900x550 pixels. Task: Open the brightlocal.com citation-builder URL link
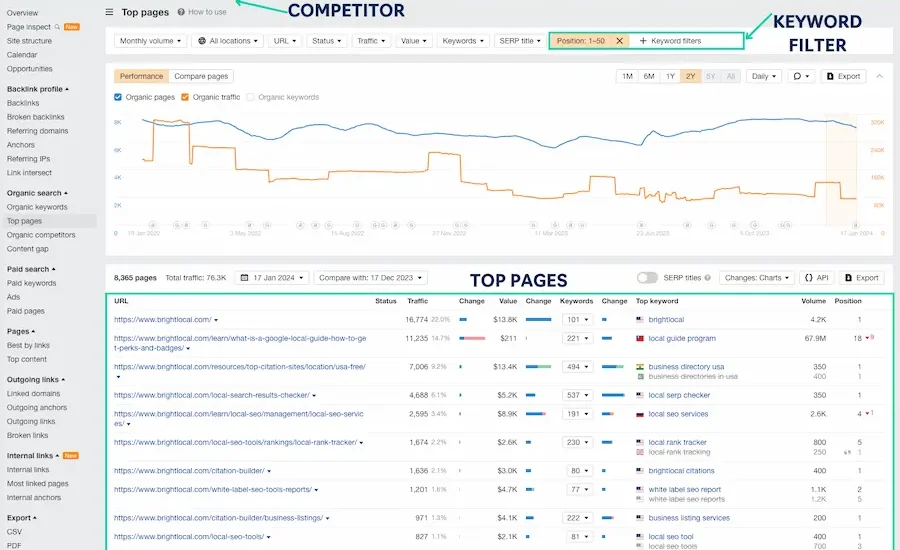pyautogui.click(x=189, y=470)
